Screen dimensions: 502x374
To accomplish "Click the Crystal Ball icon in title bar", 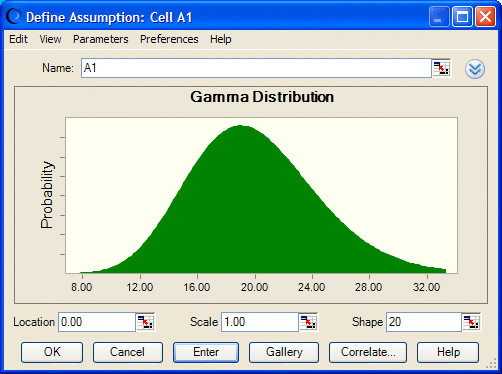I will (x=13, y=16).
